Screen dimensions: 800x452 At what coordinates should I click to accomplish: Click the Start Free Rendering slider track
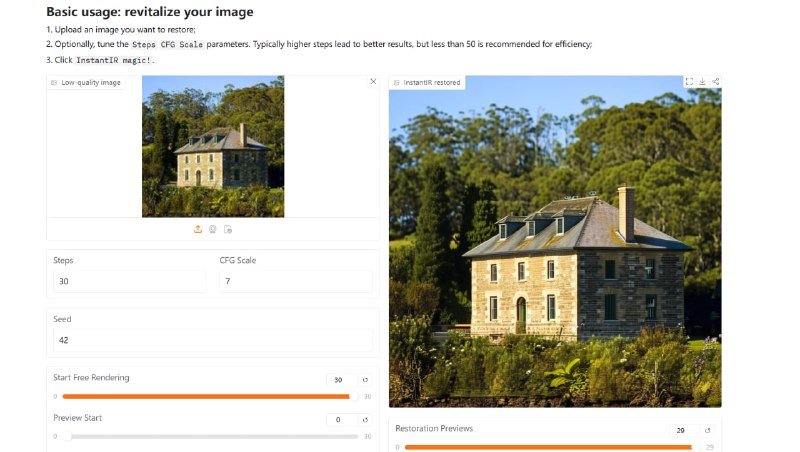coord(200,397)
